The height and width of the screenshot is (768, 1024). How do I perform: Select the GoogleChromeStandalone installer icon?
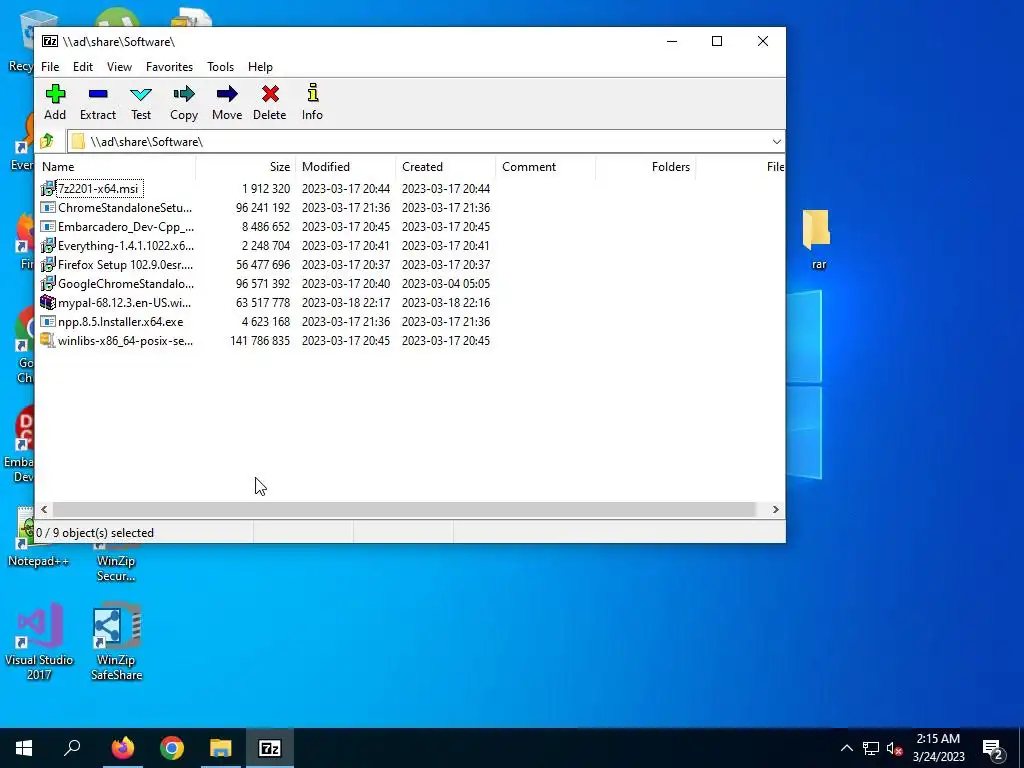point(48,283)
